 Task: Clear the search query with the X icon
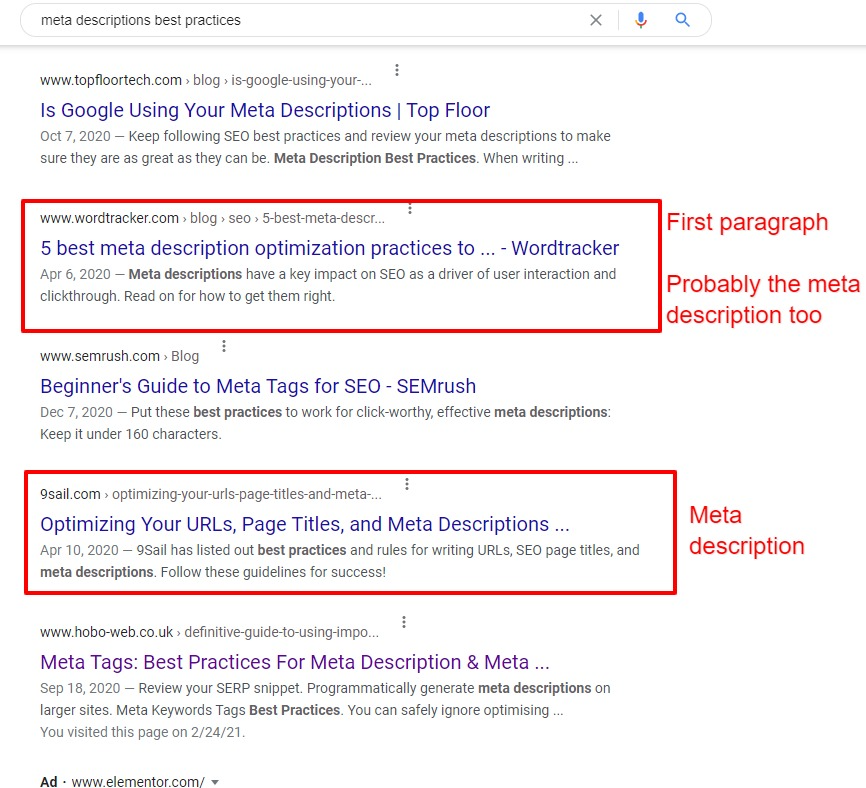point(596,20)
